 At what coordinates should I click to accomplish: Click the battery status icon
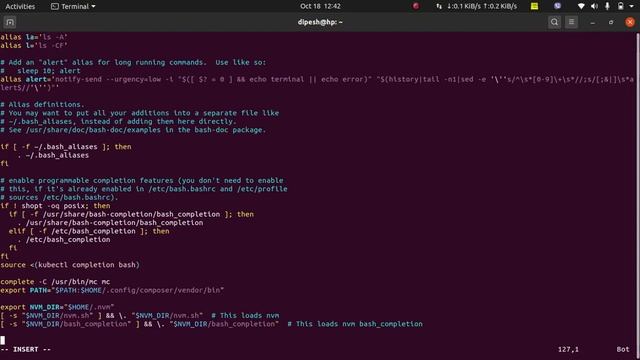tap(620, 6)
